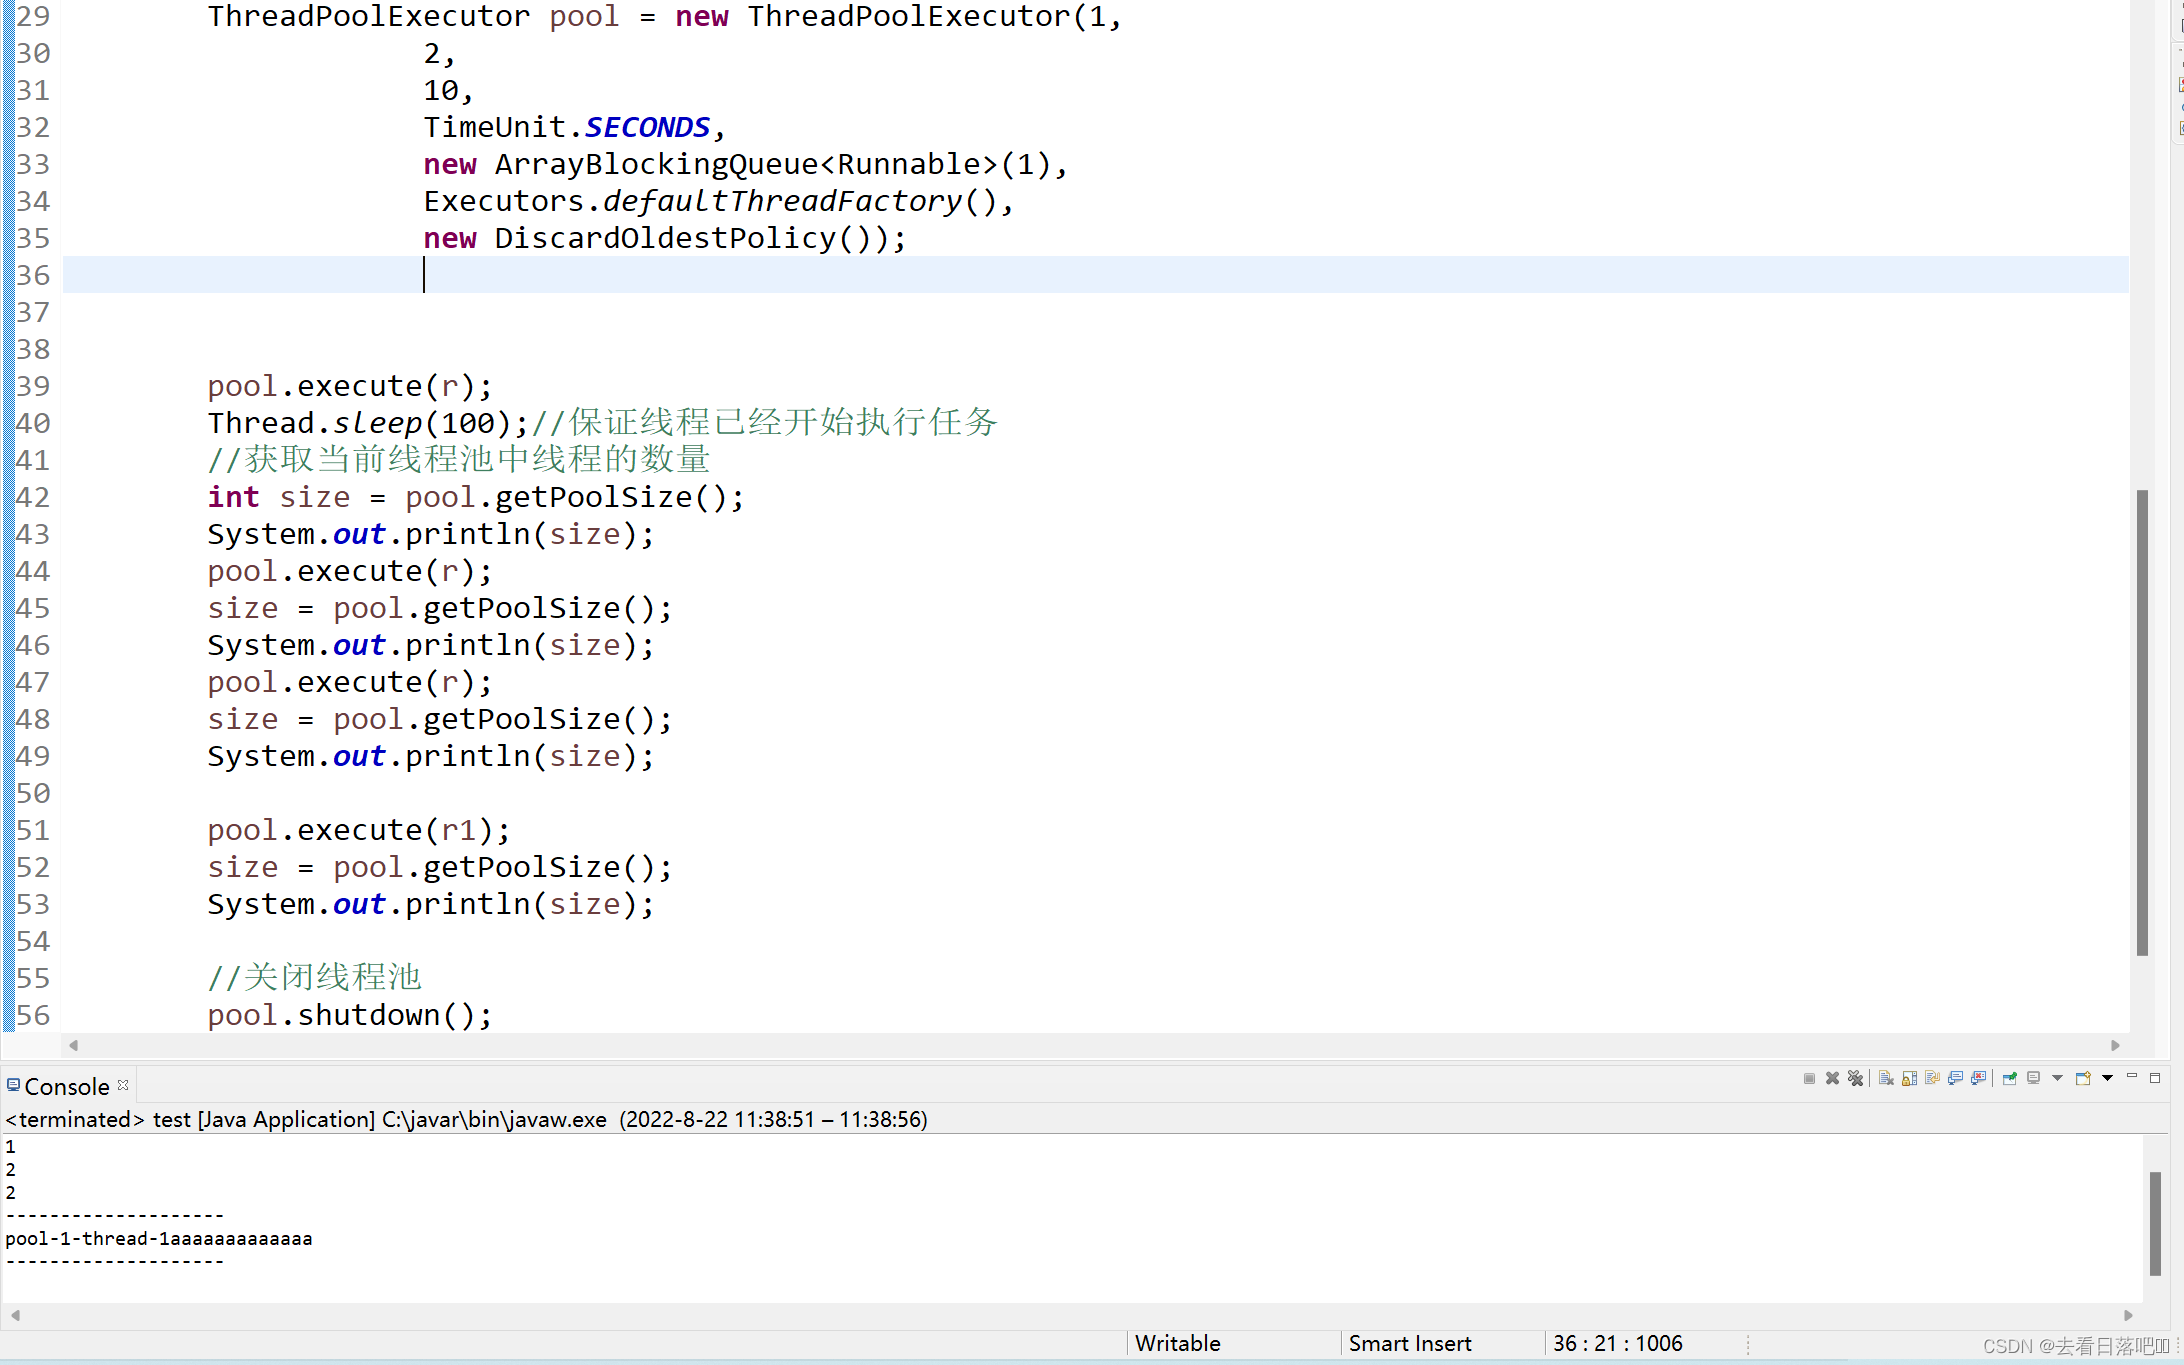Clear the Console output
2184x1365 pixels.
[x=1886, y=1078]
